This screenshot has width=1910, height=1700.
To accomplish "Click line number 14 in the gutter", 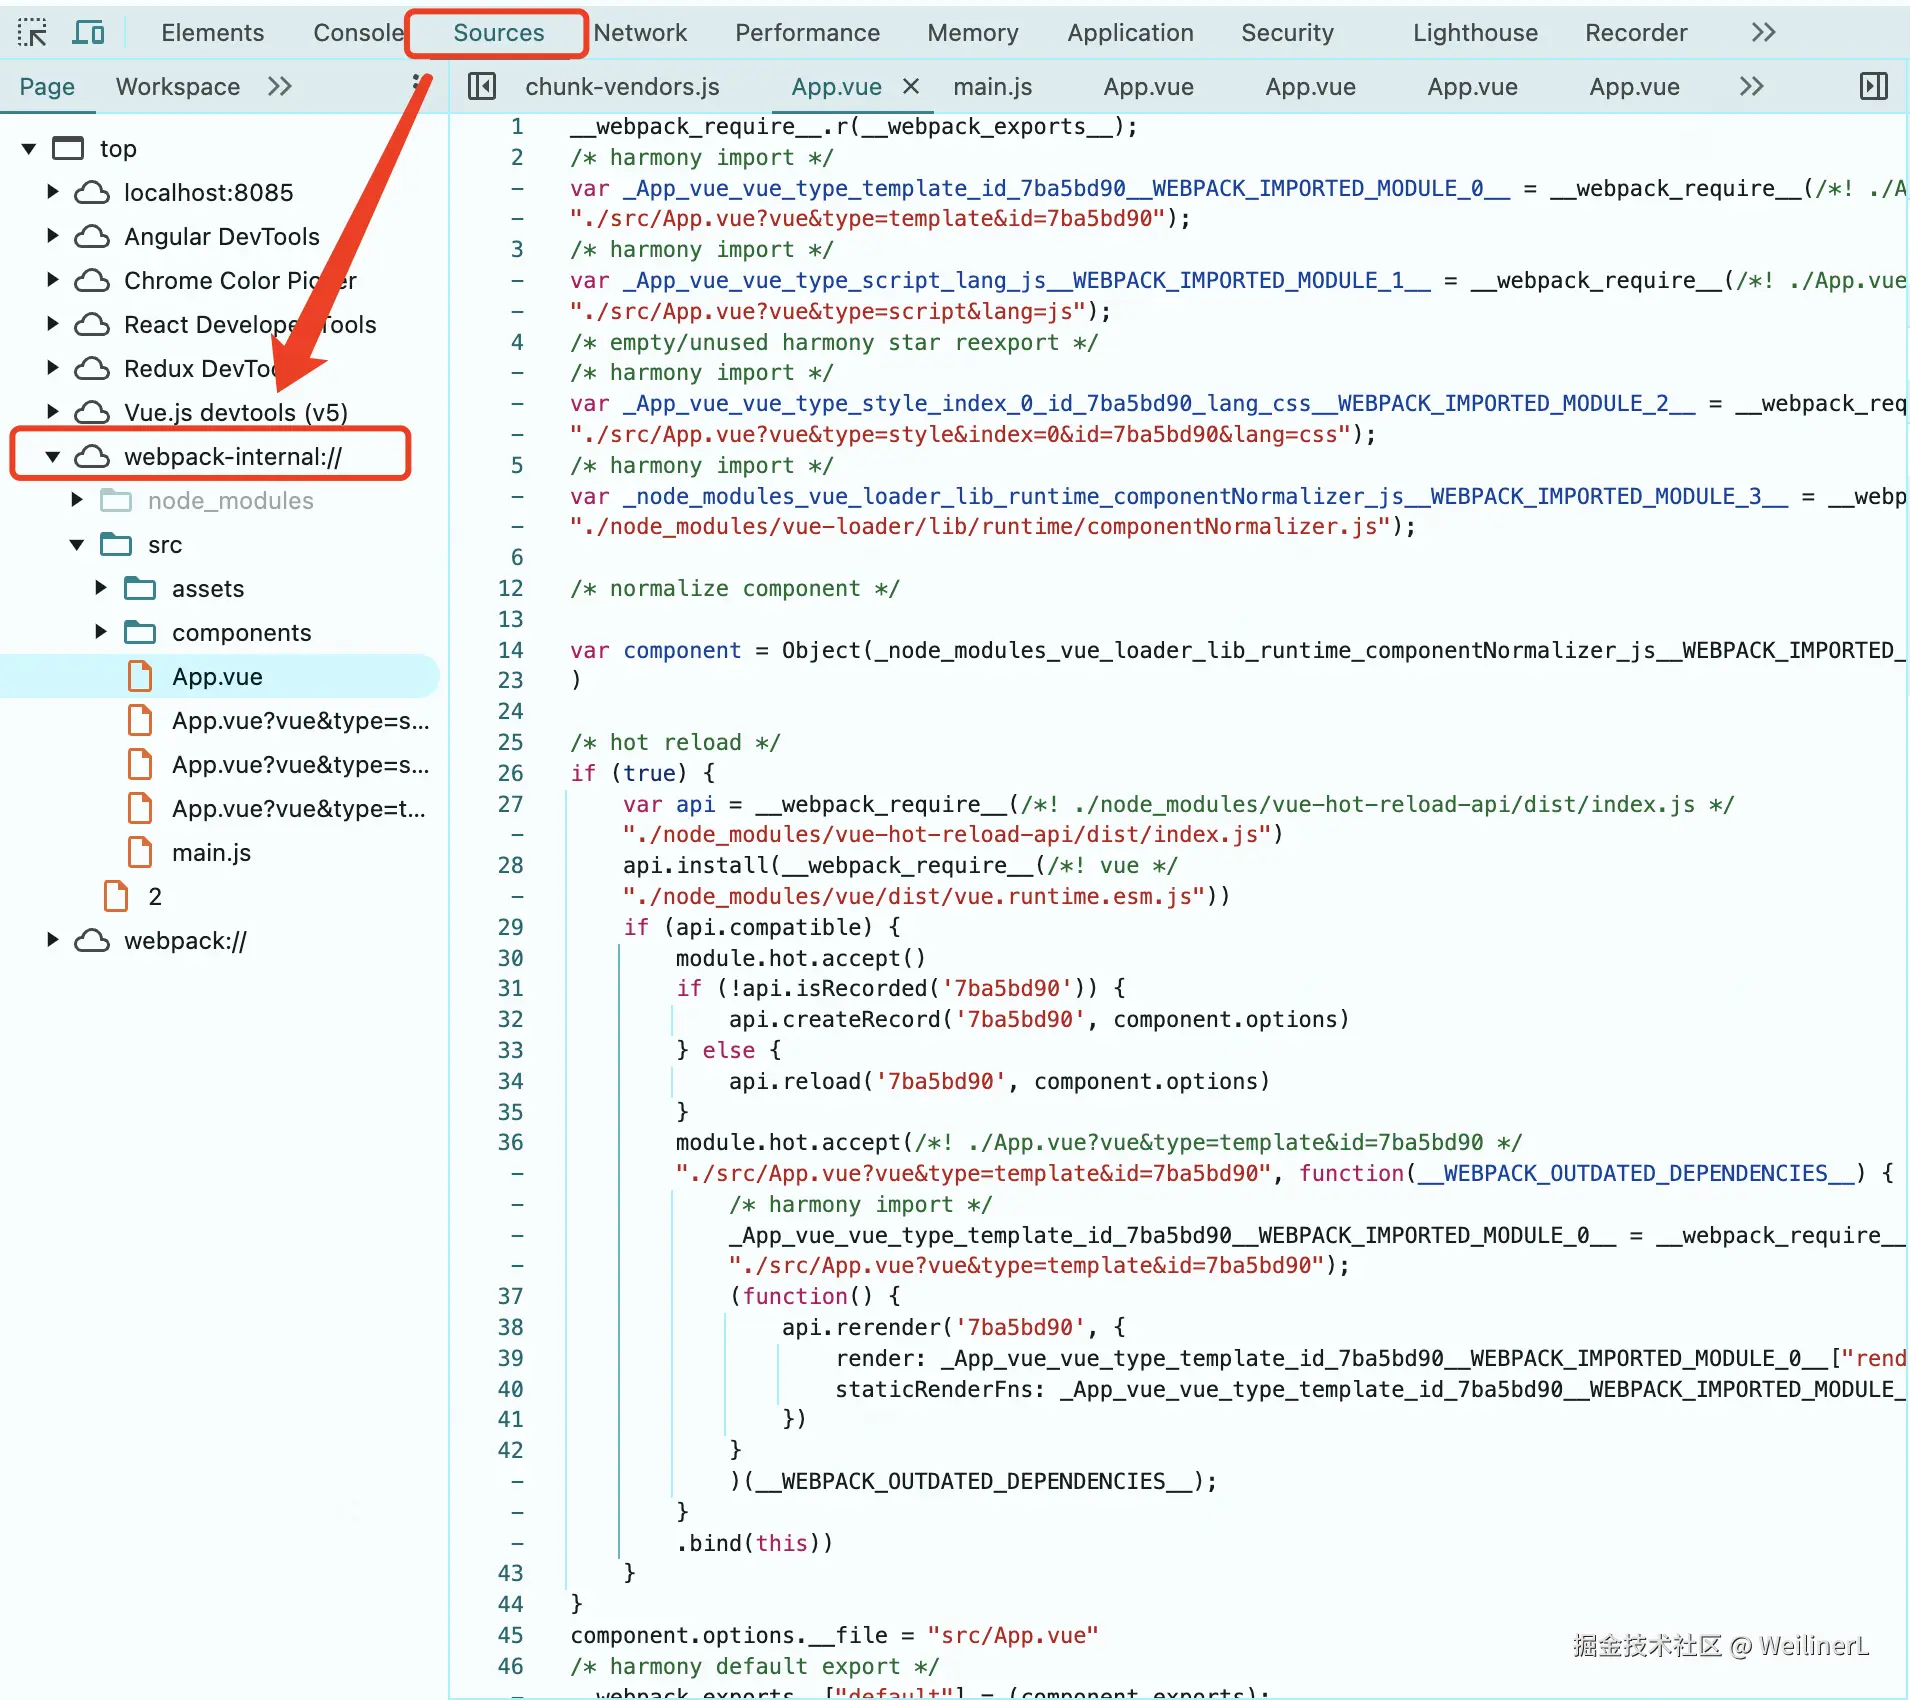I will (511, 650).
